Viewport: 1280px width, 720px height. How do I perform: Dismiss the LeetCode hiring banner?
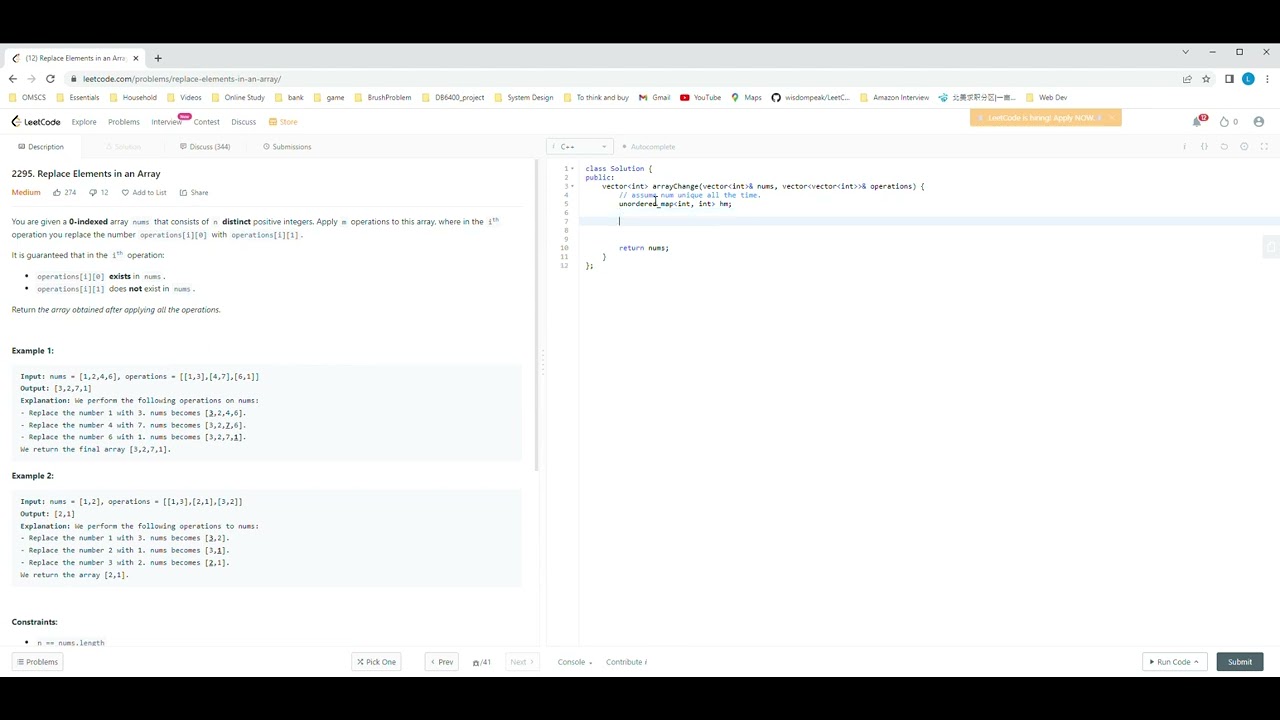(1112, 118)
